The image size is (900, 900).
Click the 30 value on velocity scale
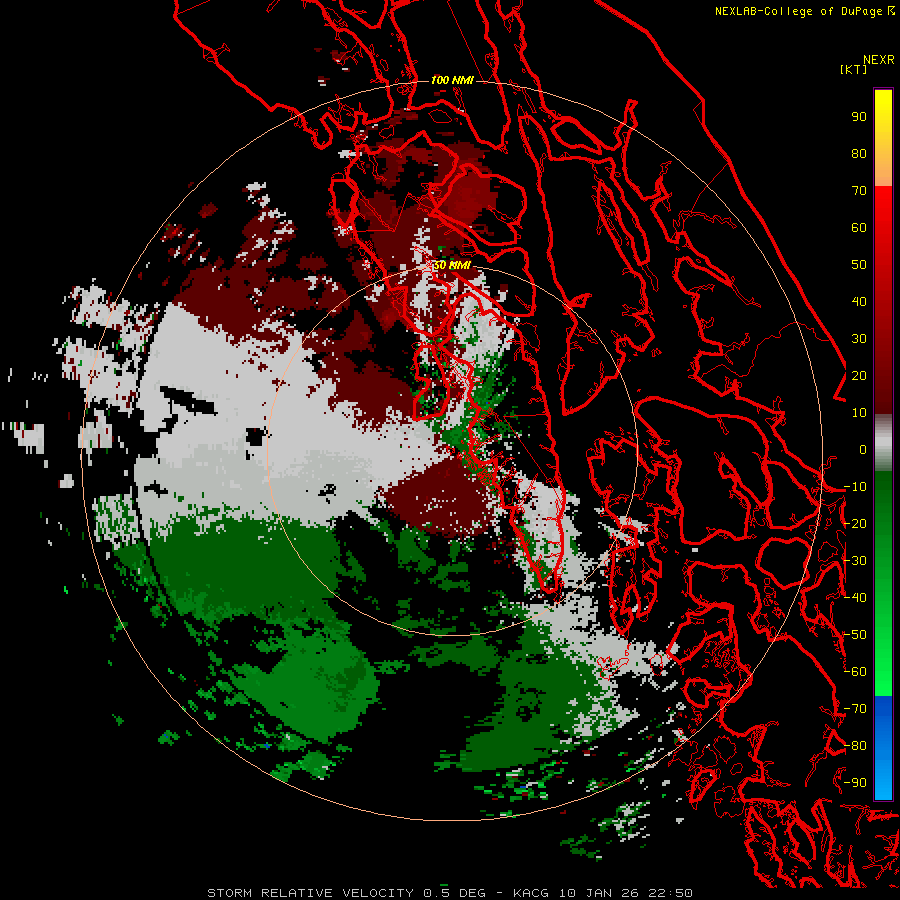859,339
